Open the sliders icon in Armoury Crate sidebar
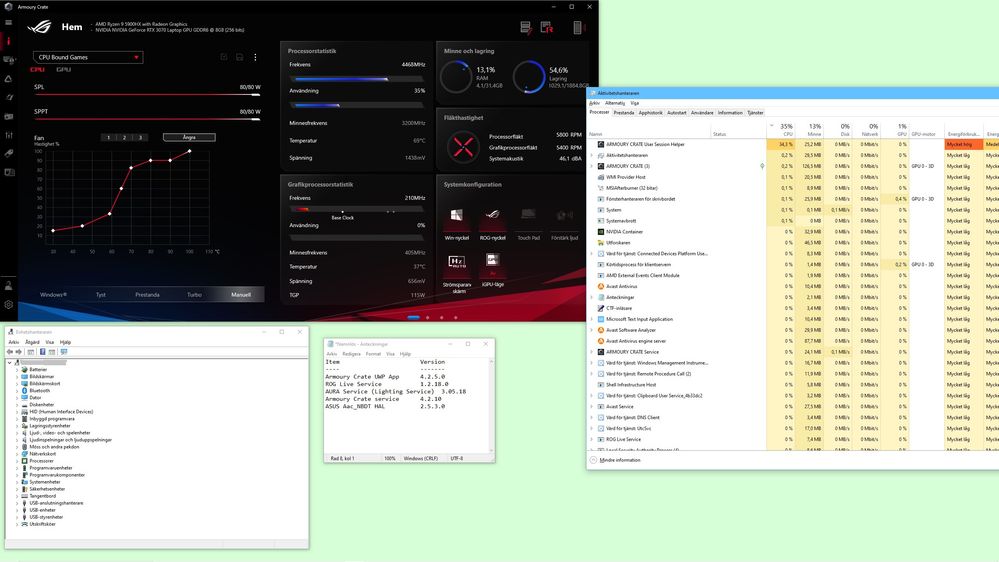The width and height of the screenshot is (999, 562). [x=8, y=135]
